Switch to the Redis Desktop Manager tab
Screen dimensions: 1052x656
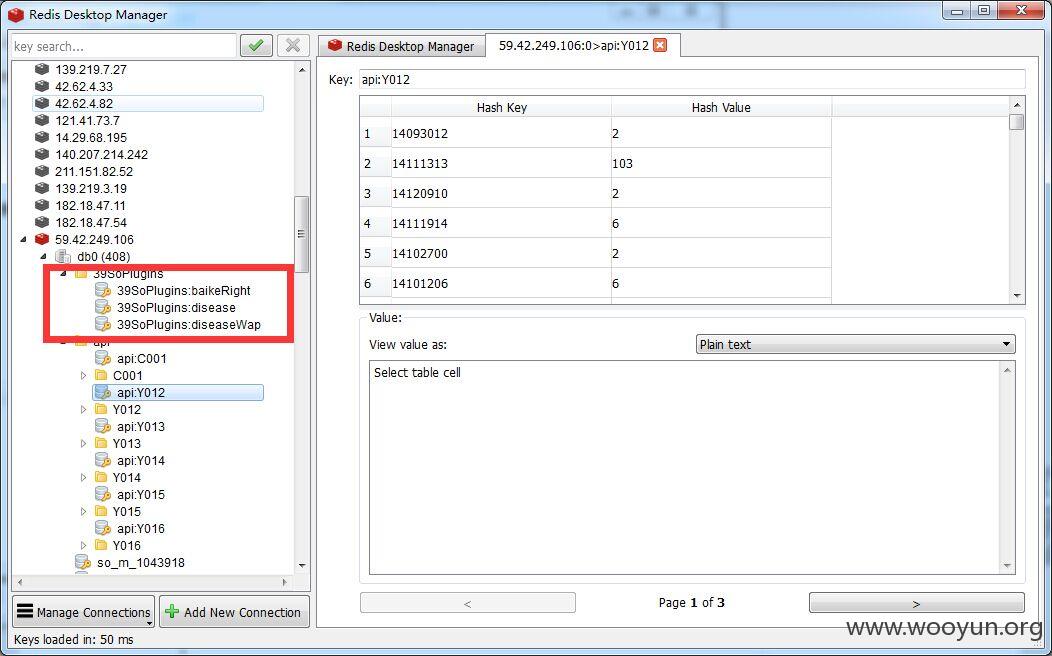(401, 46)
